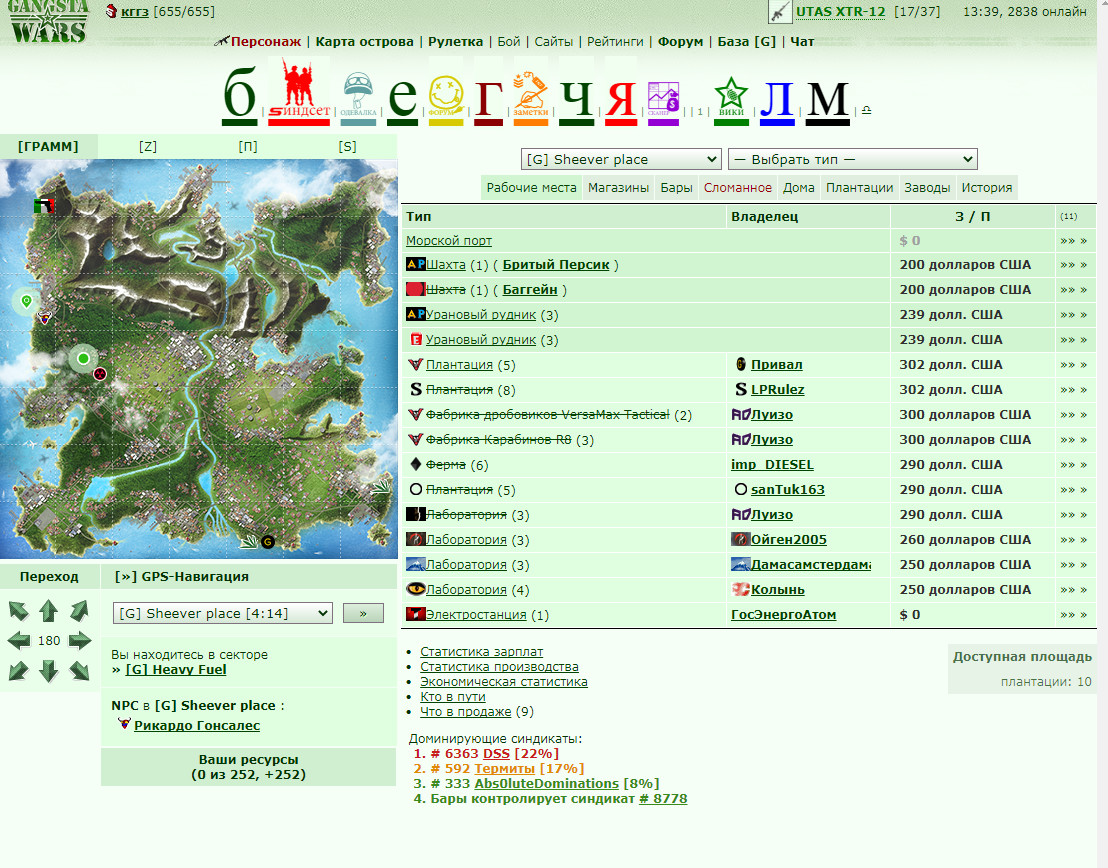Image resolution: width=1108 pixels, height=868 pixels.
Task: Click the GPS go » button
Action: [x=363, y=614]
